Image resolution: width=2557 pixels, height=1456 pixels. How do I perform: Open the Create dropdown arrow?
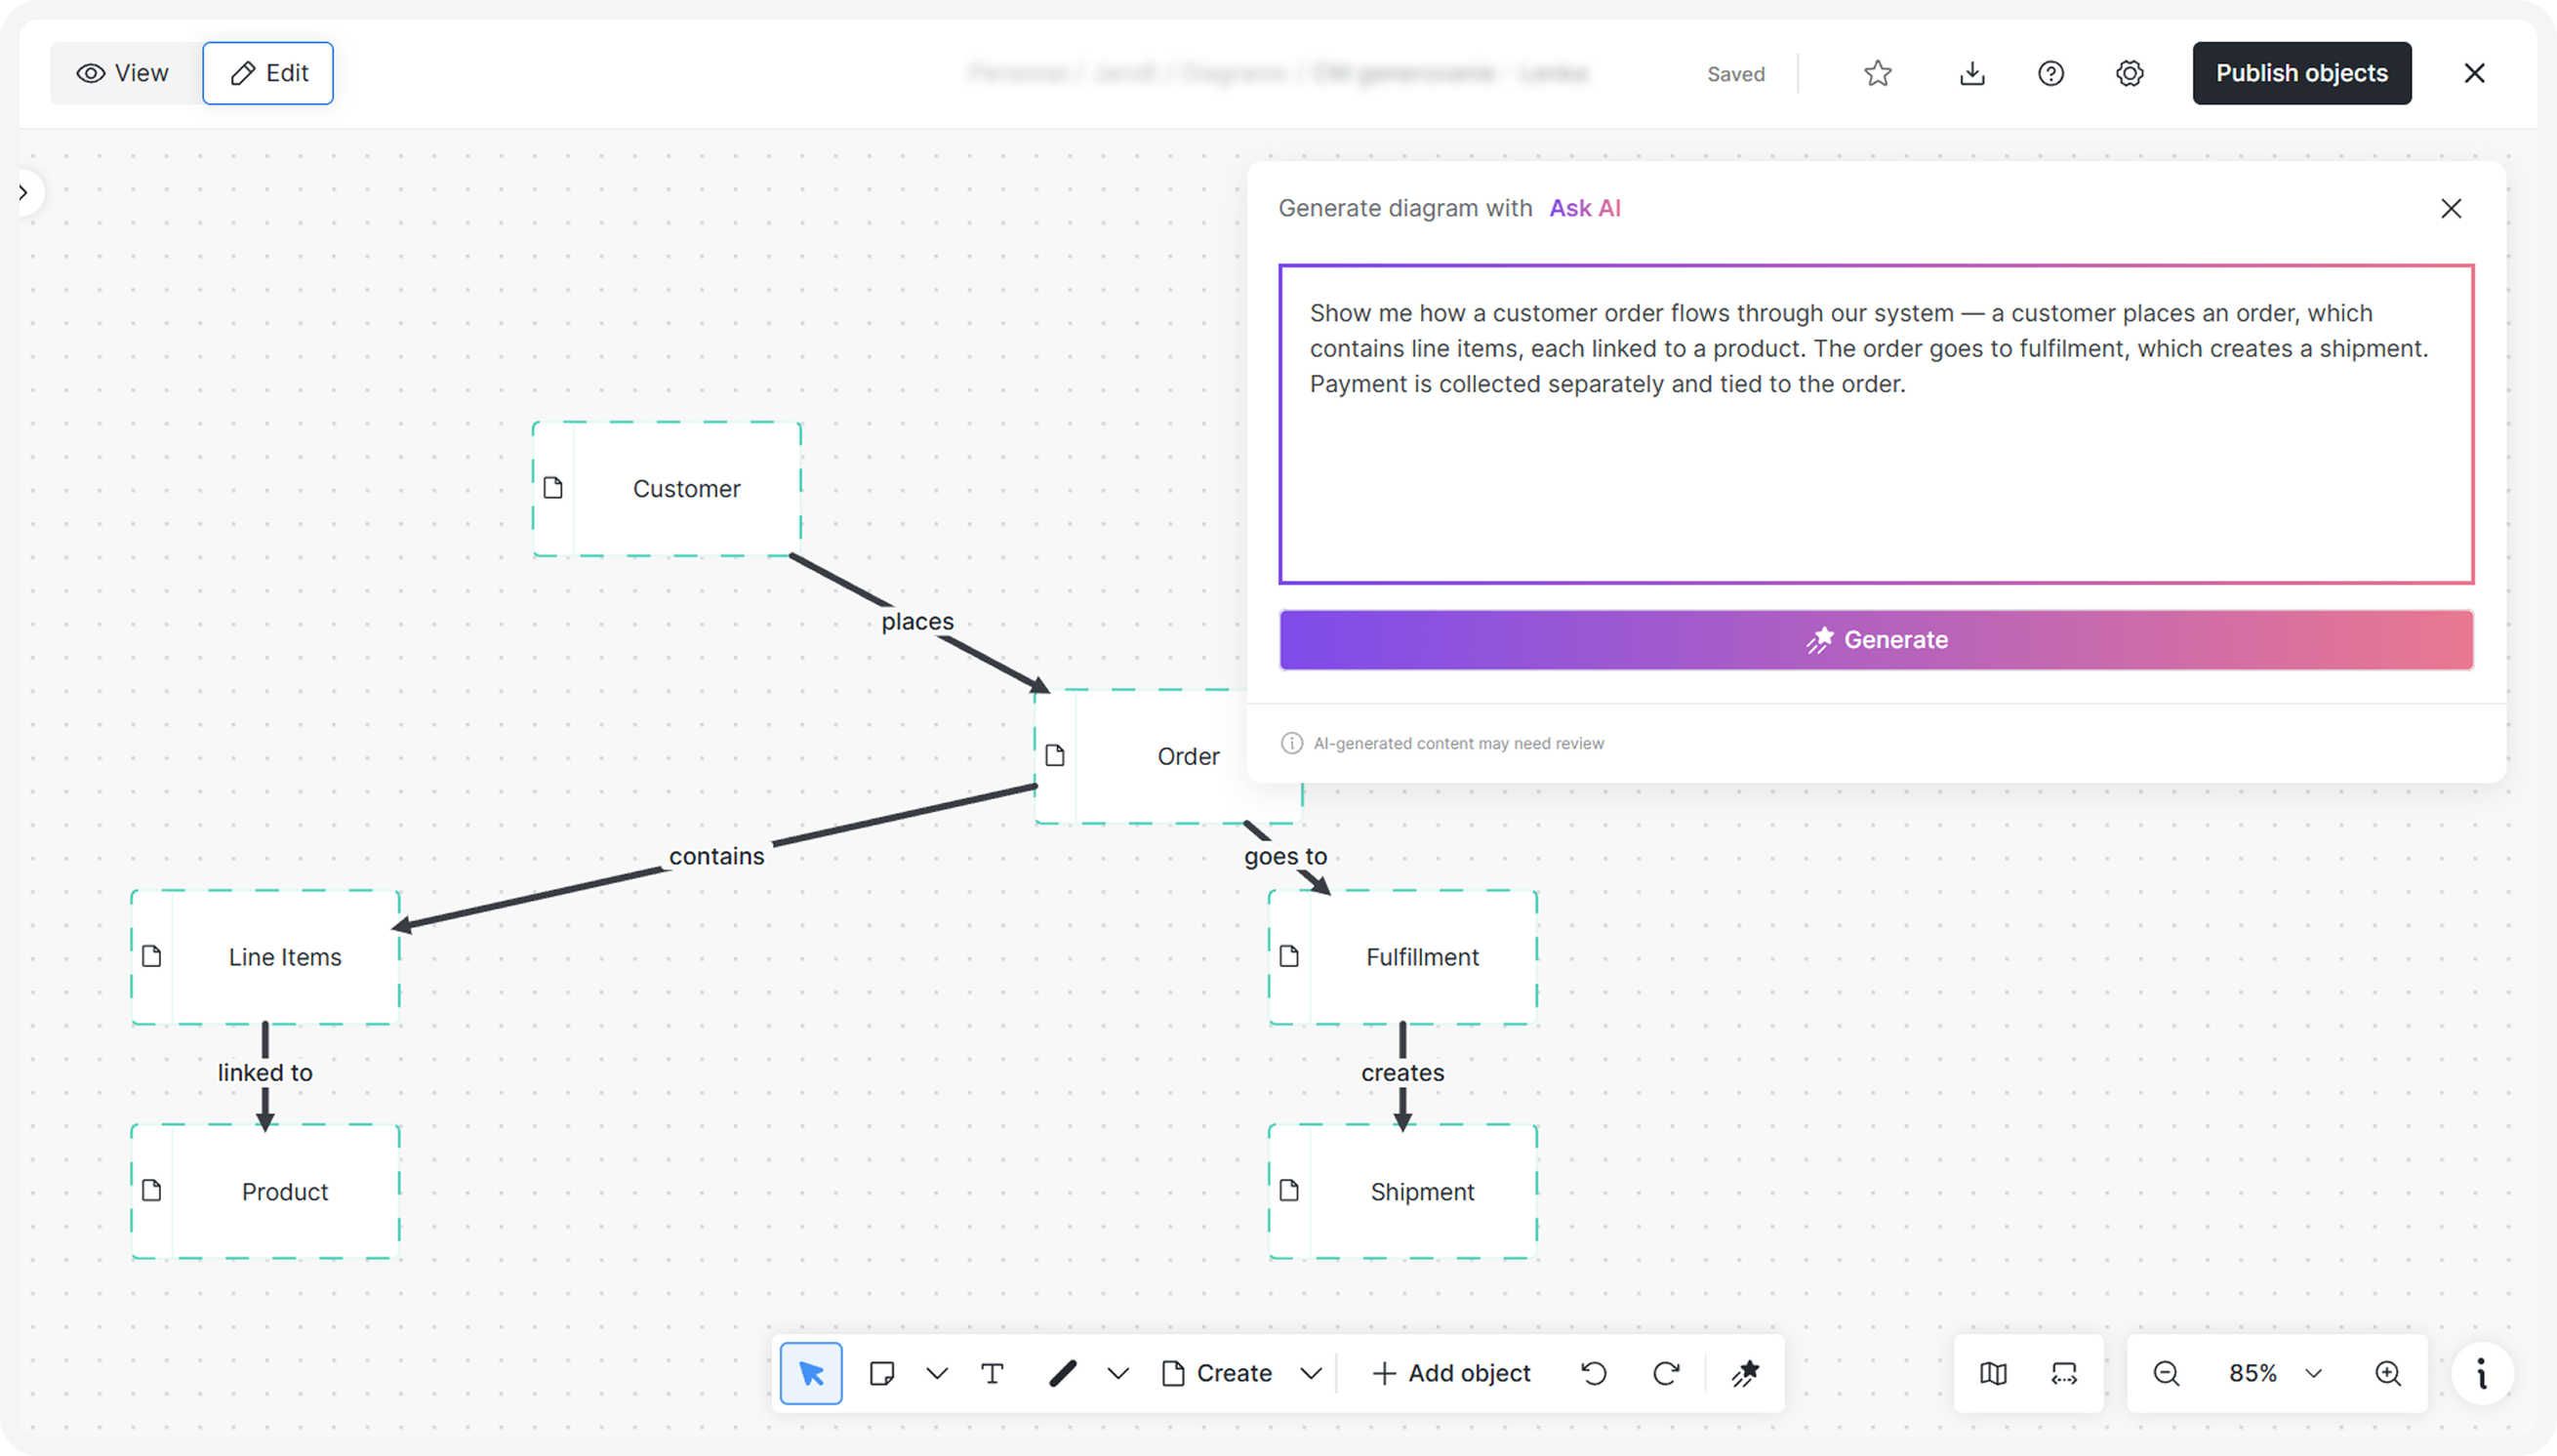tap(1311, 1373)
